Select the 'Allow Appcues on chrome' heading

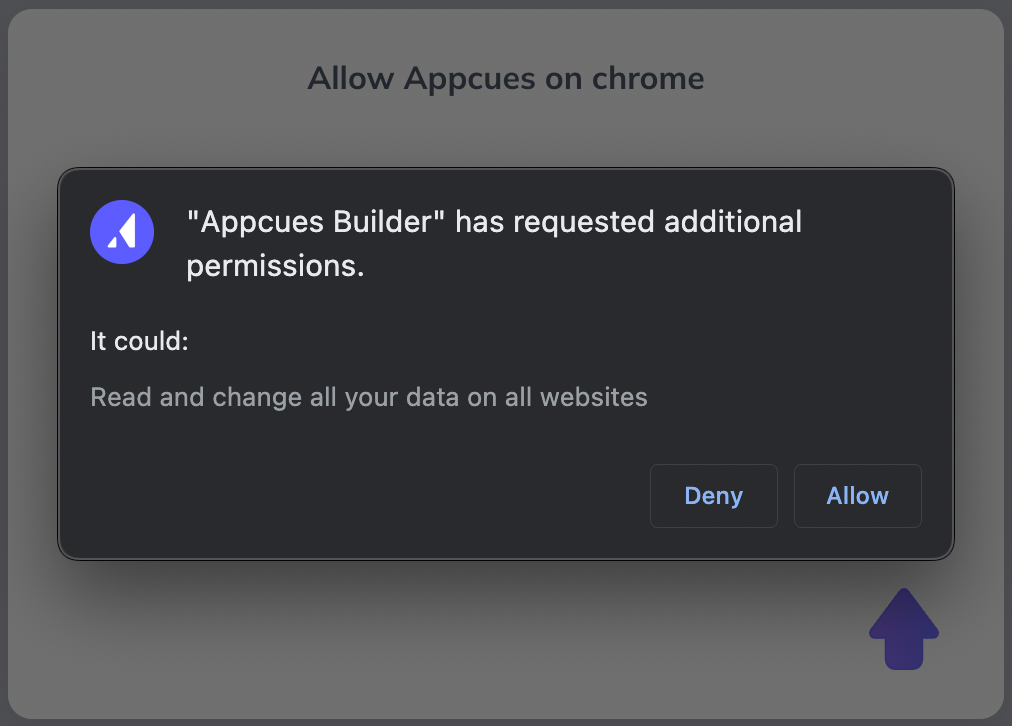coord(505,78)
